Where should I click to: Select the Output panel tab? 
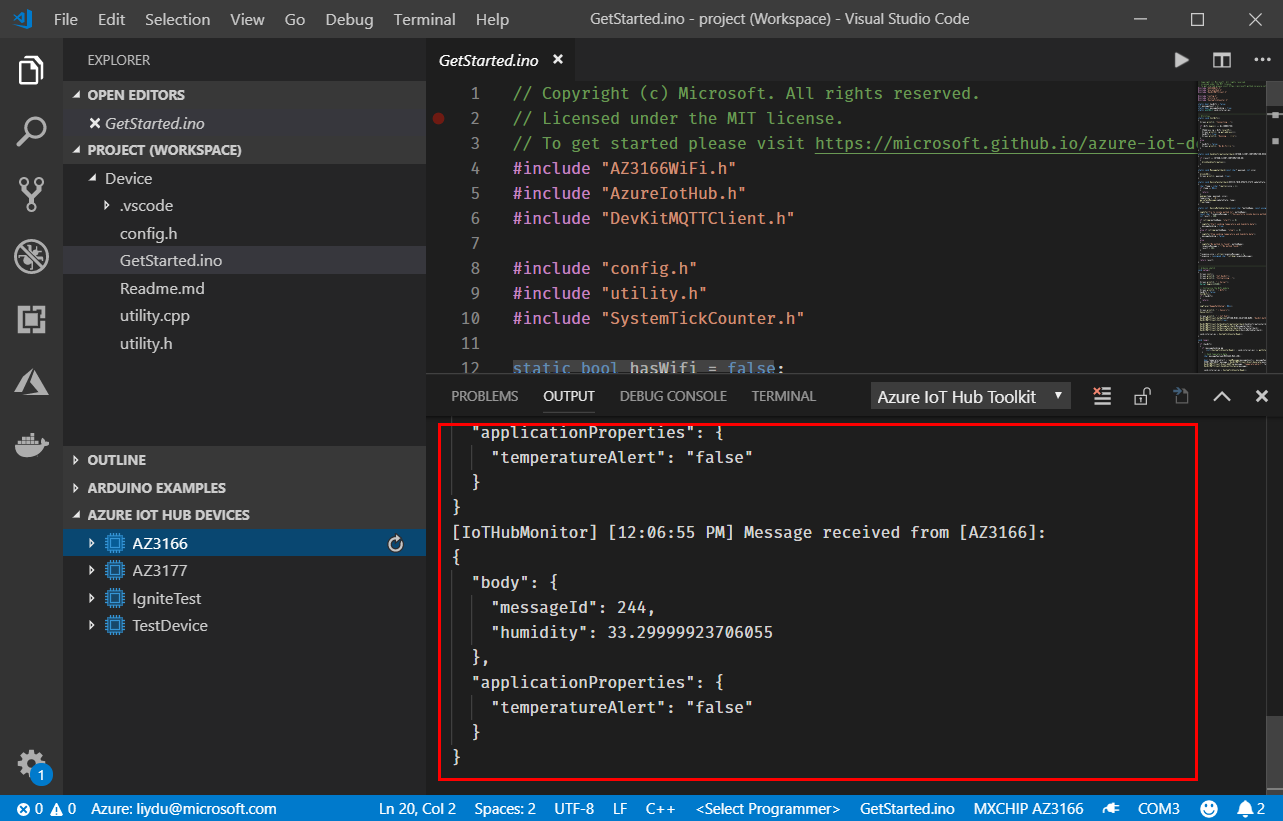pyautogui.click(x=569, y=396)
